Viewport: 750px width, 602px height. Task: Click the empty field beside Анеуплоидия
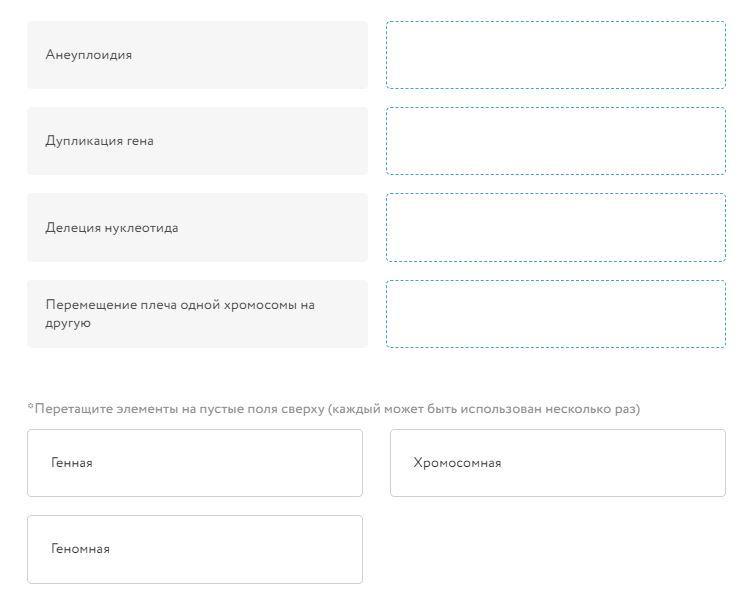click(556, 55)
